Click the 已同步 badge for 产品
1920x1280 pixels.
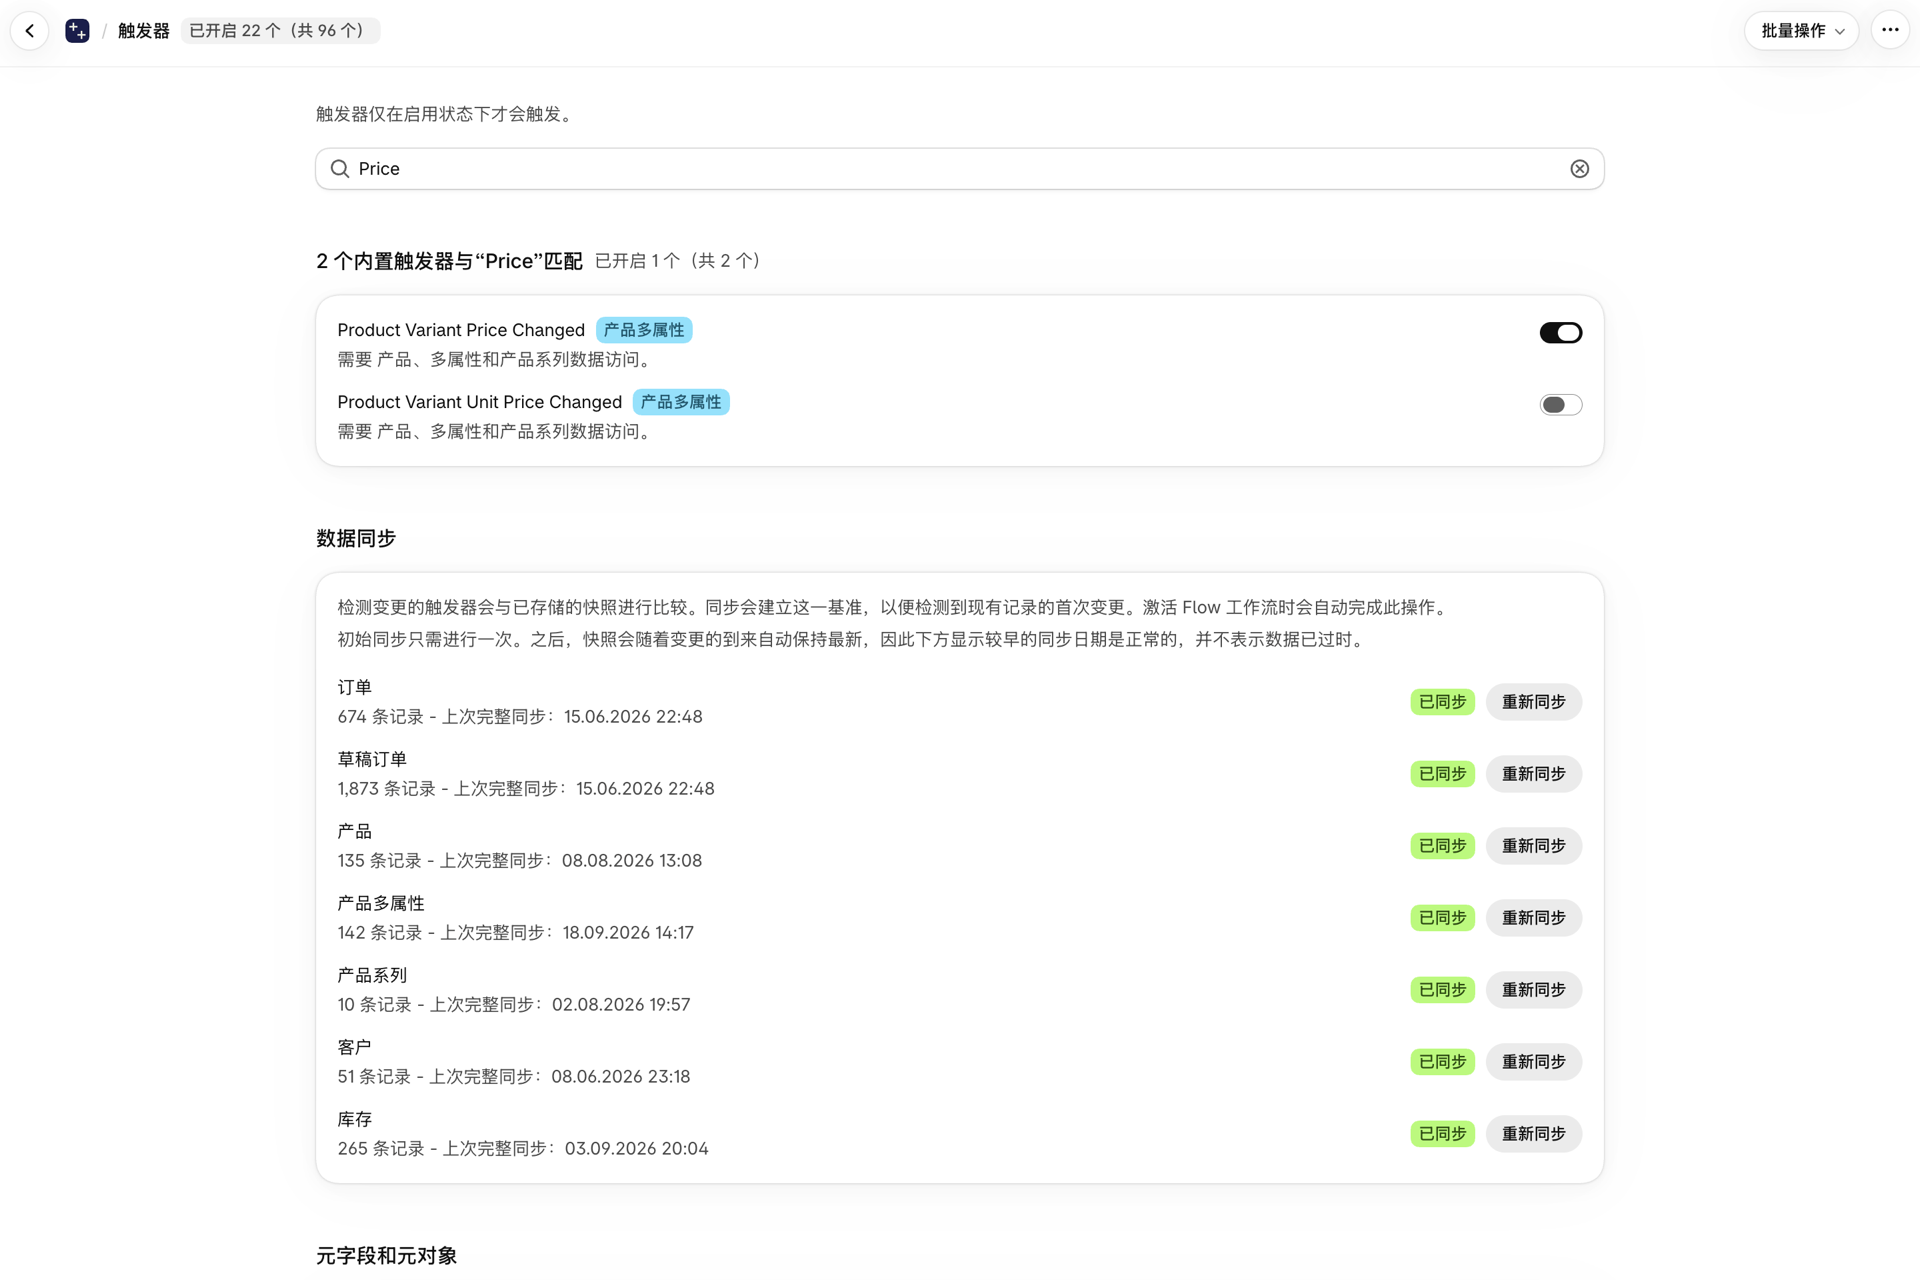[x=1442, y=846]
